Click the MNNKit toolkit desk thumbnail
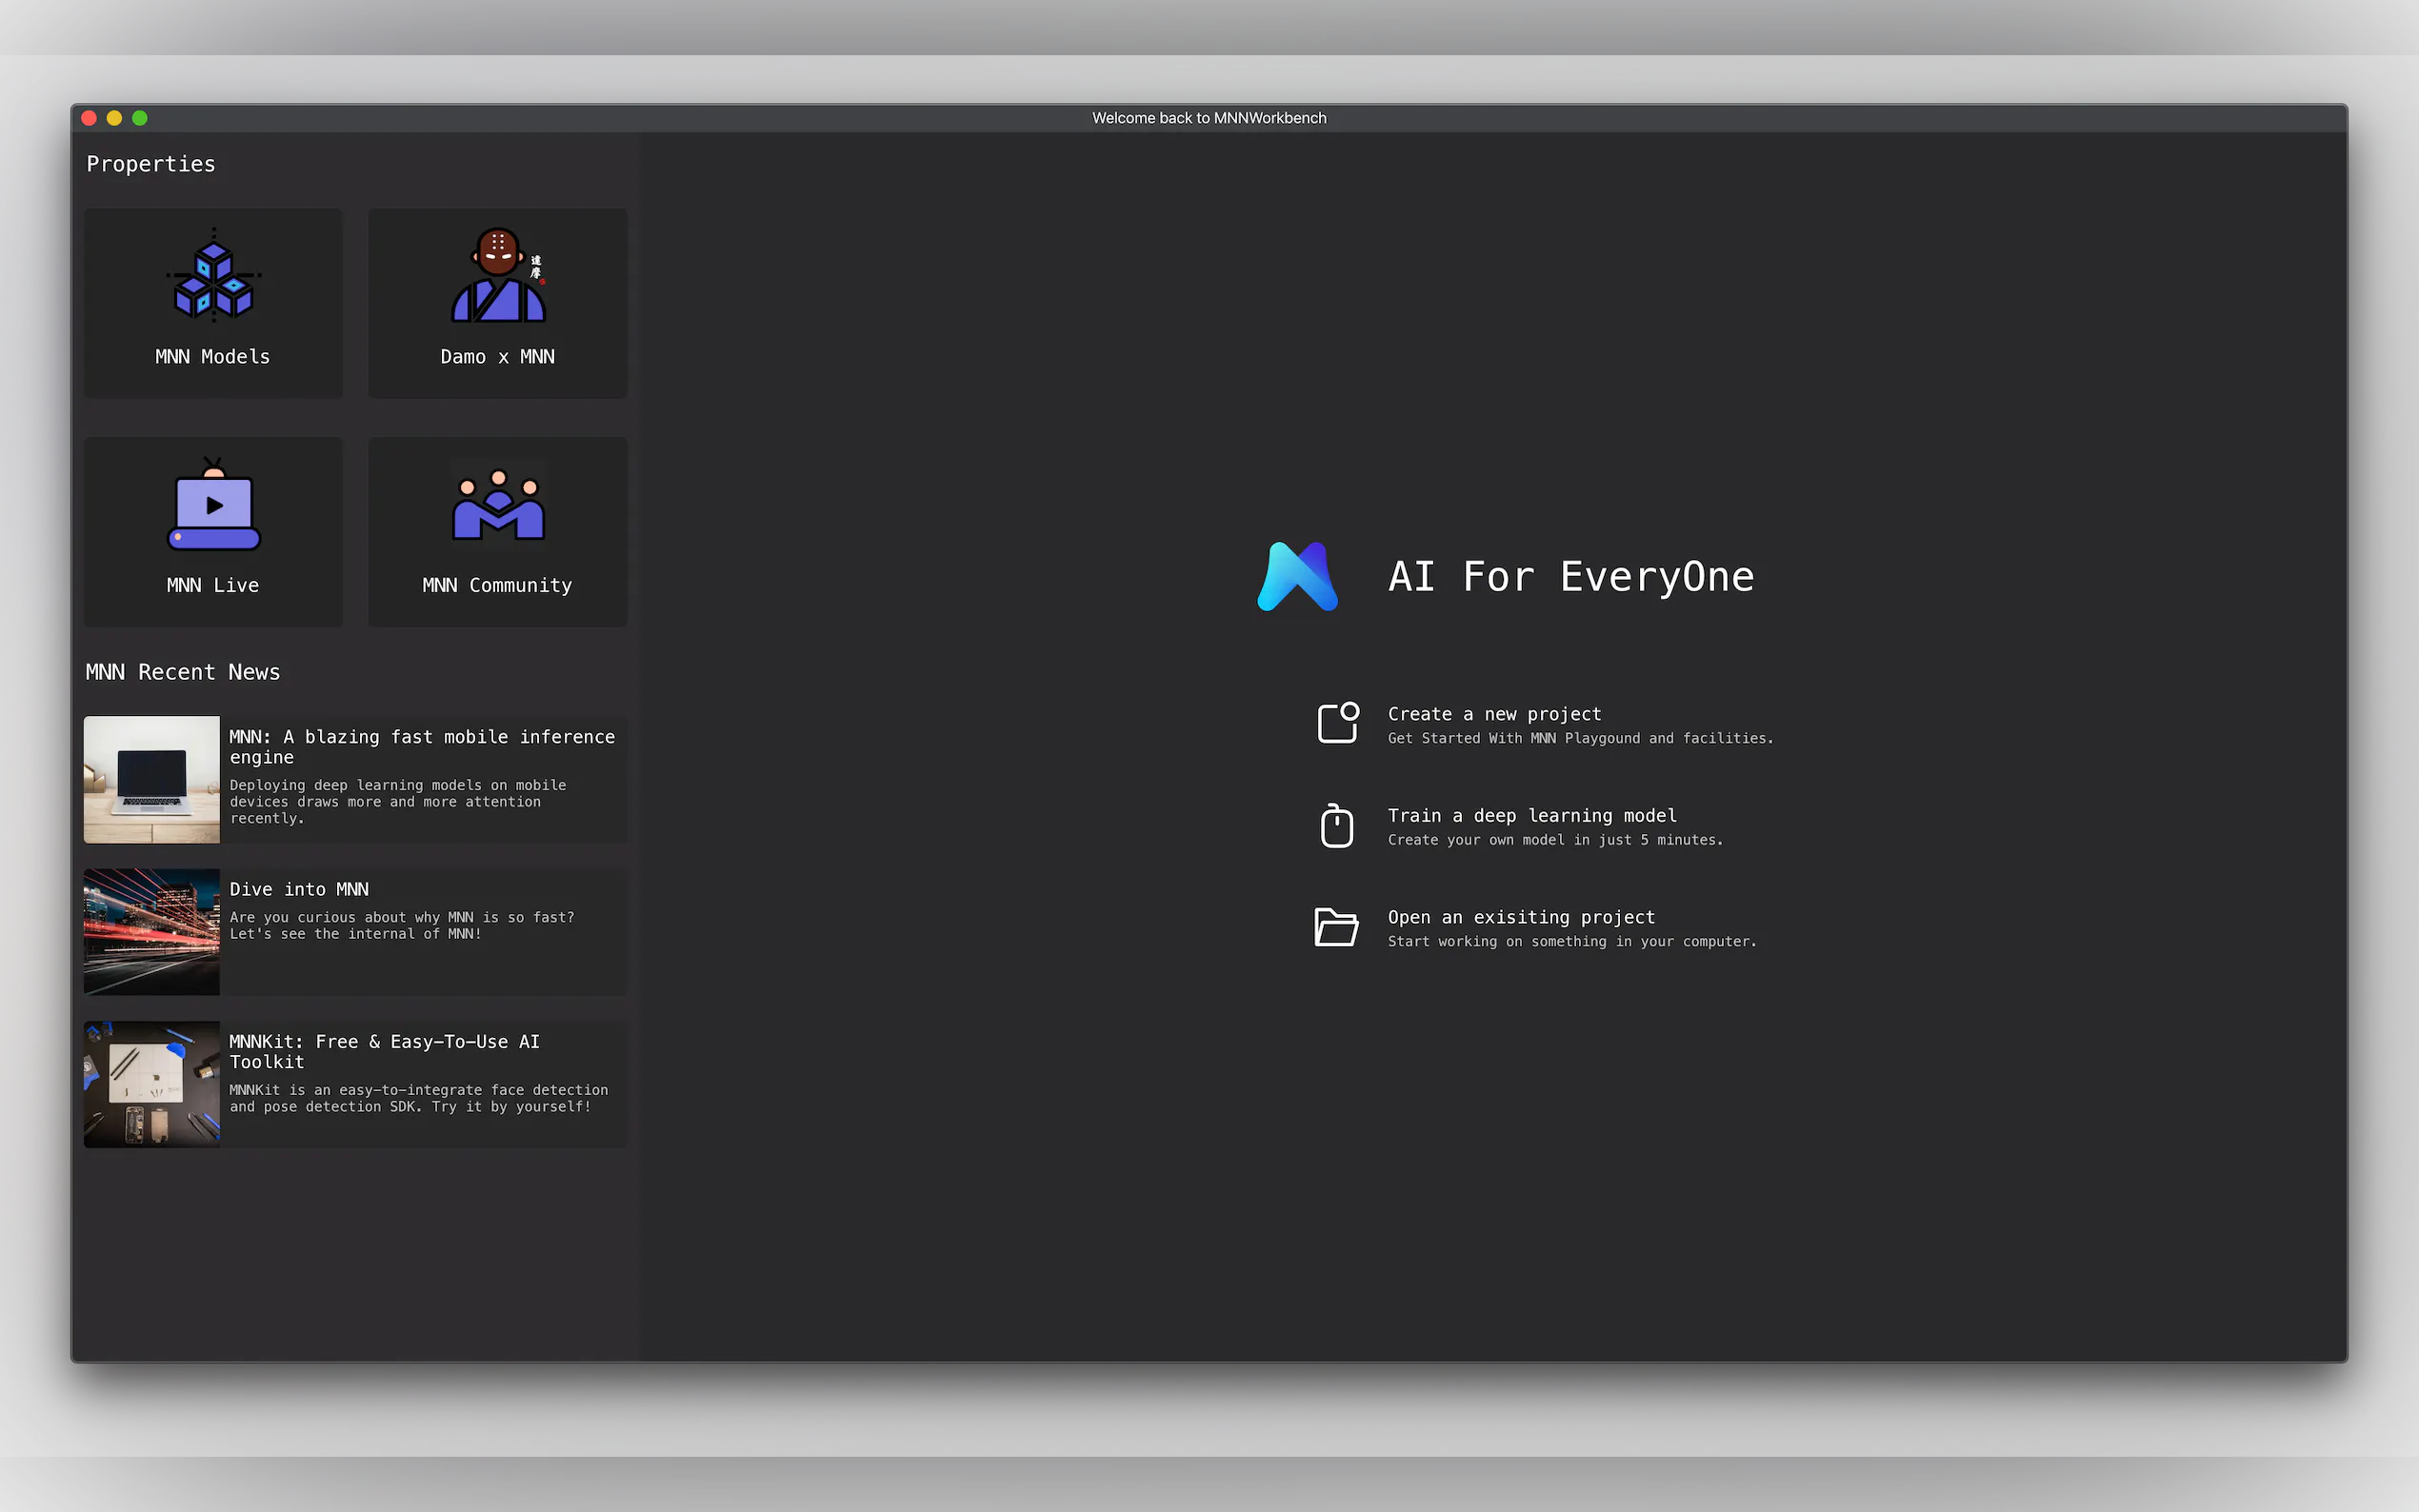 tap(152, 1084)
